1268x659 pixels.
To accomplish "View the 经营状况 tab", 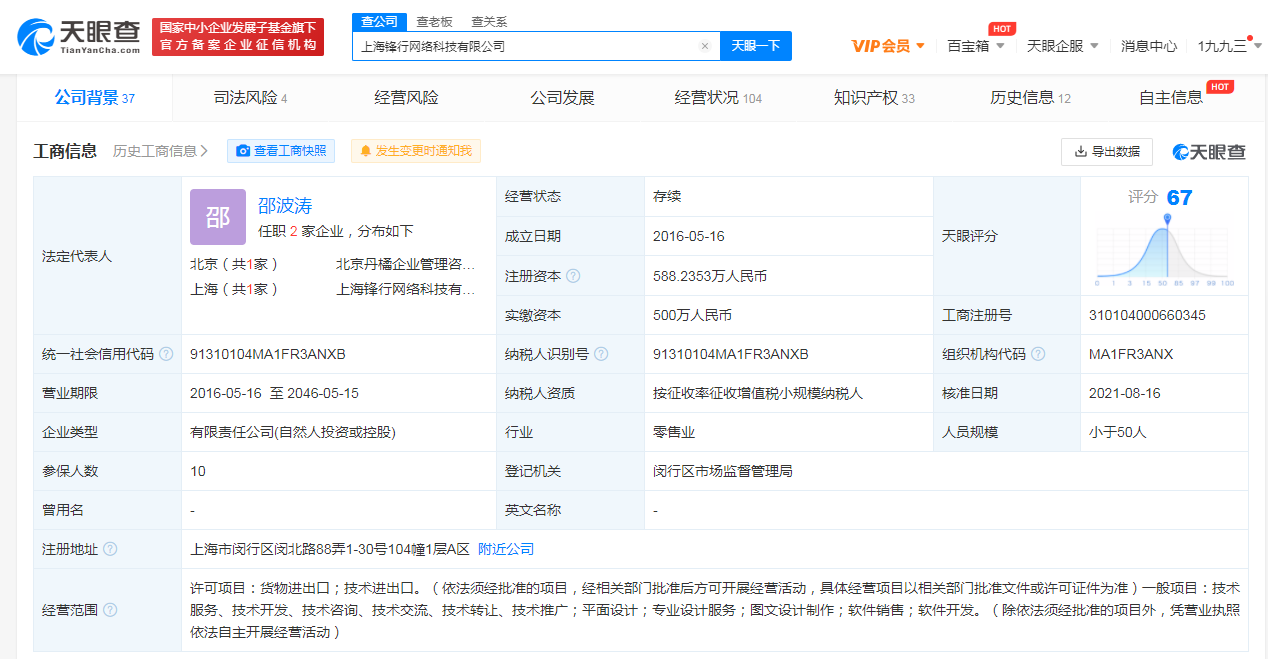I will click(718, 98).
